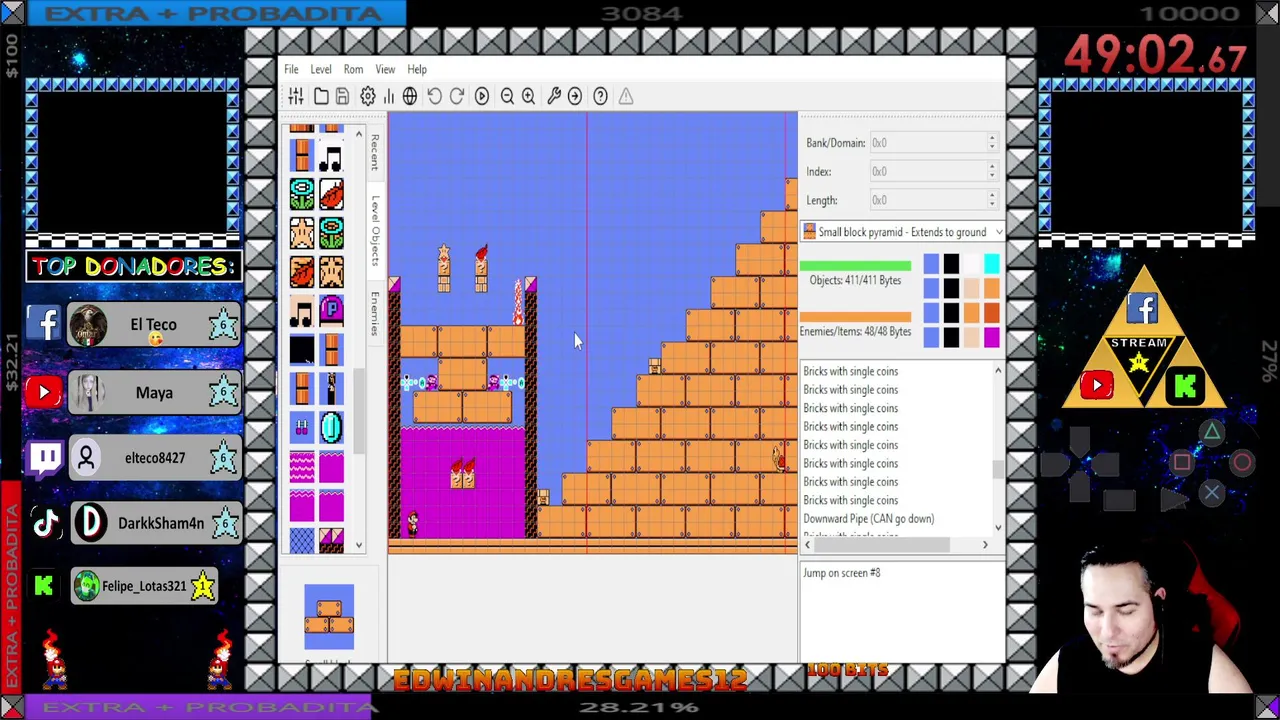
Task: Pick the dark orange-red palette swatch
Action: coord(991,314)
